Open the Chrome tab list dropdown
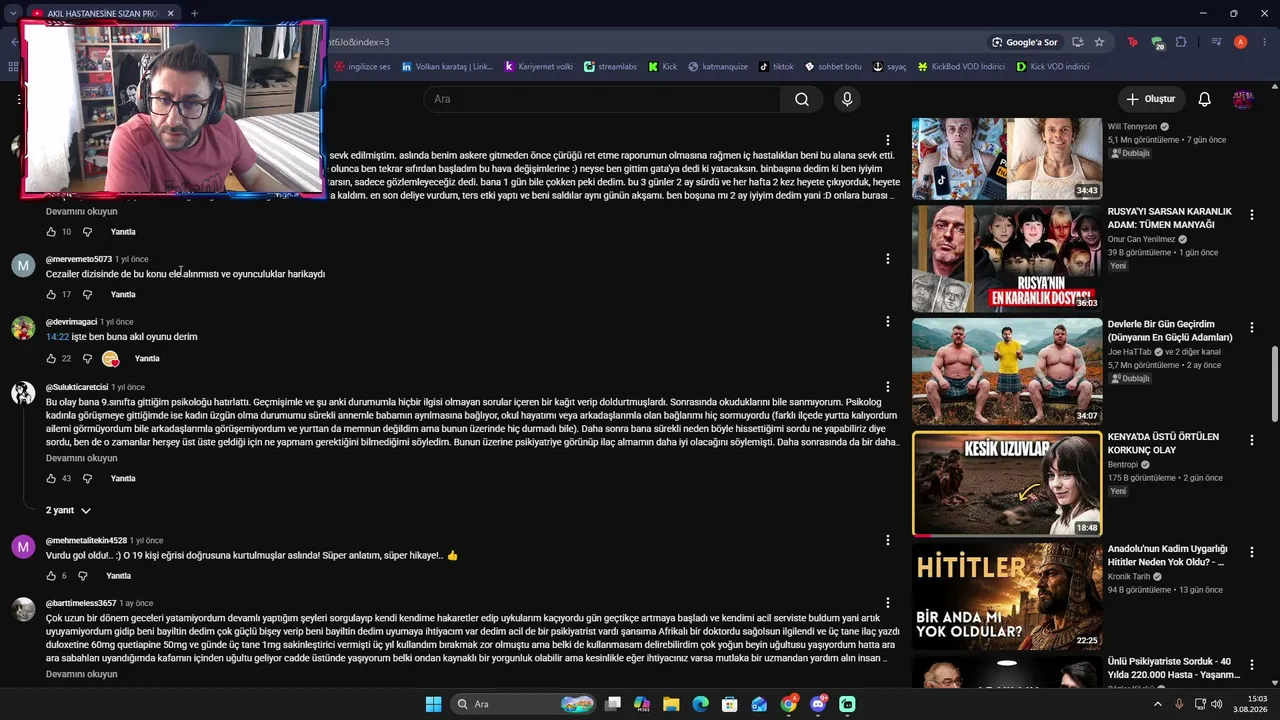This screenshot has width=1280, height=720. click(x=13, y=13)
